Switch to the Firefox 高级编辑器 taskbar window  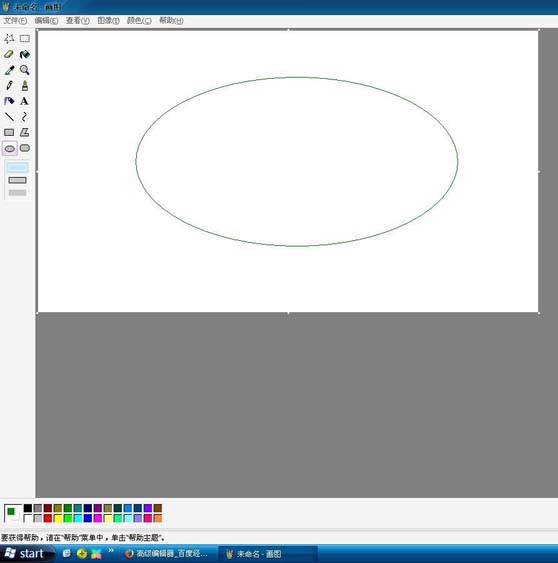tap(167, 554)
